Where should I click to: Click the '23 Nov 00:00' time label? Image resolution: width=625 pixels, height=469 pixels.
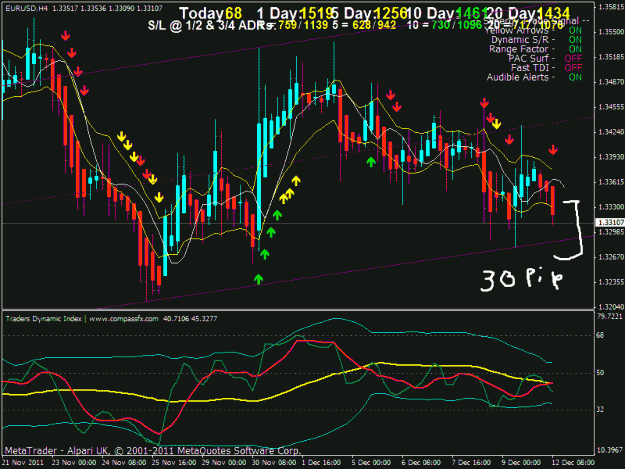coord(74,462)
